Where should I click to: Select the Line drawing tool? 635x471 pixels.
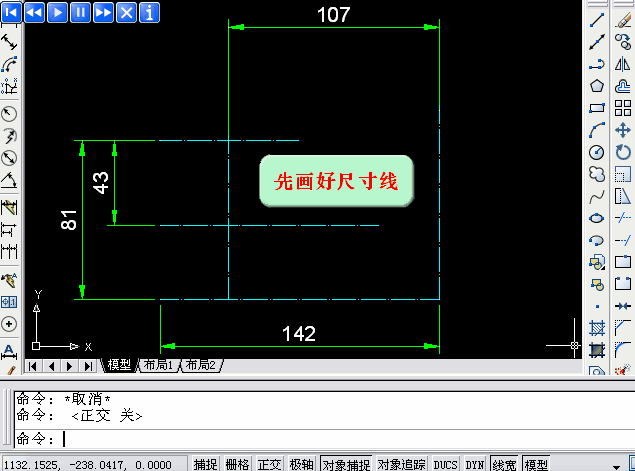[597, 20]
